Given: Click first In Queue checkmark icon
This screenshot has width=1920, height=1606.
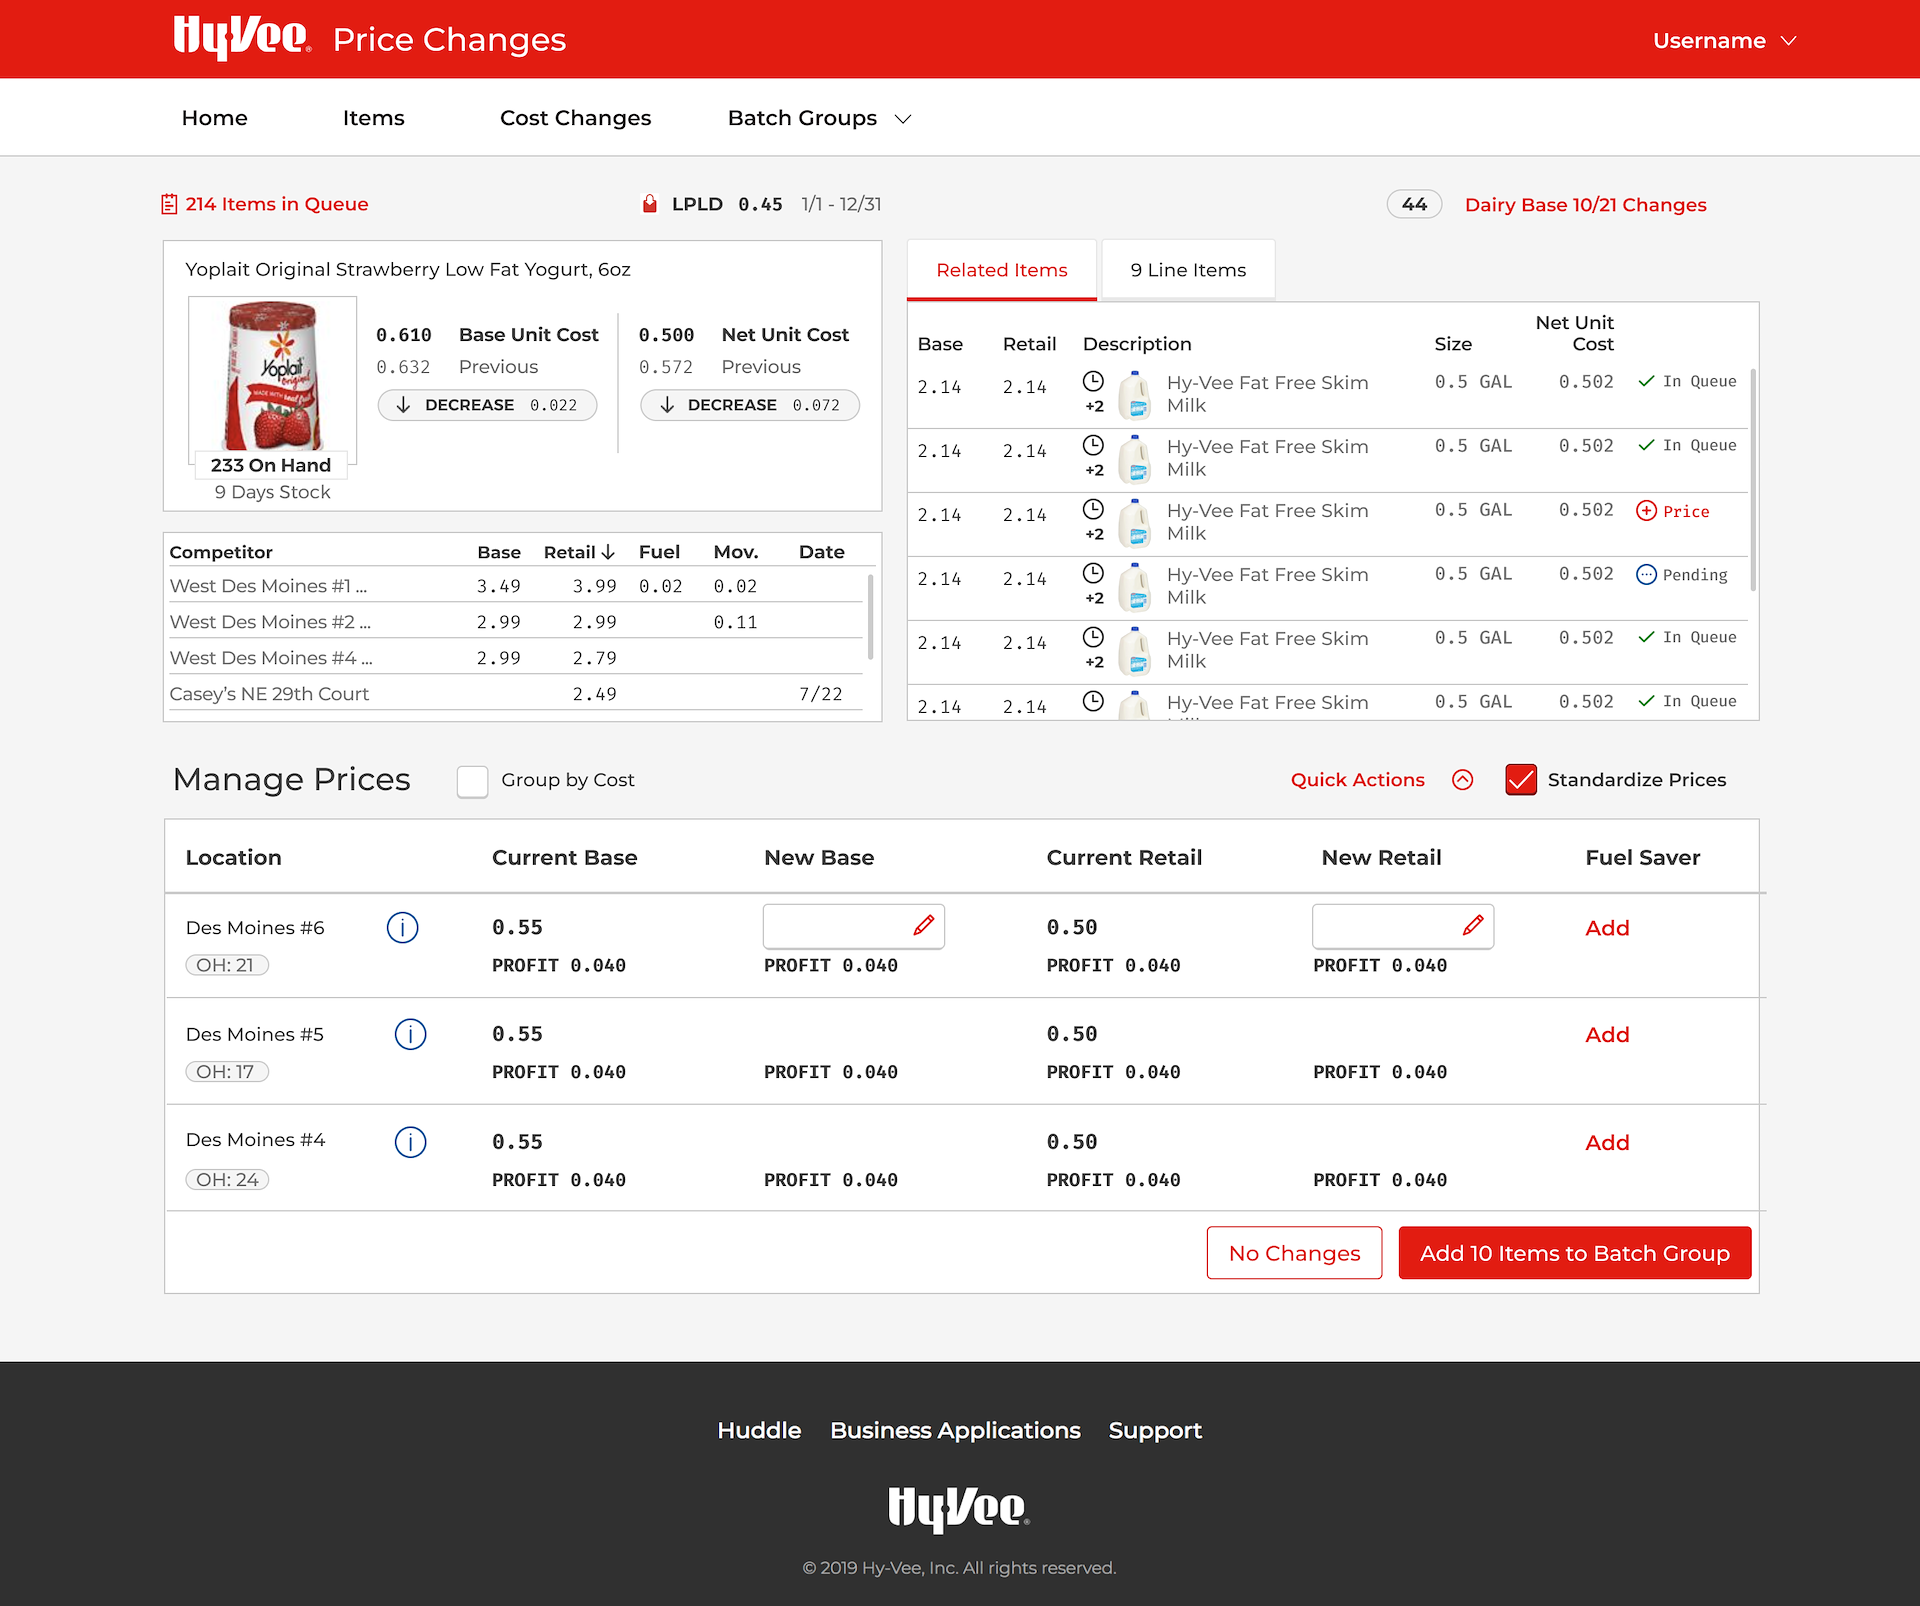Looking at the screenshot, I should point(1646,381).
